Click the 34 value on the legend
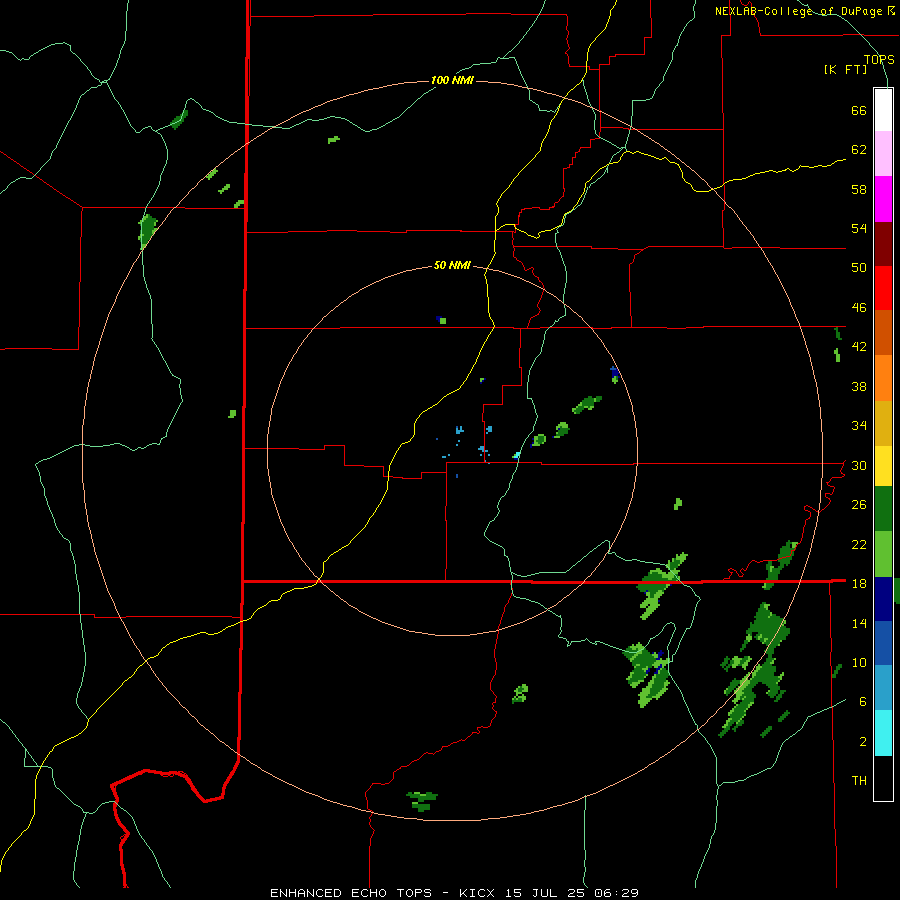900x900 pixels. [859, 426]
